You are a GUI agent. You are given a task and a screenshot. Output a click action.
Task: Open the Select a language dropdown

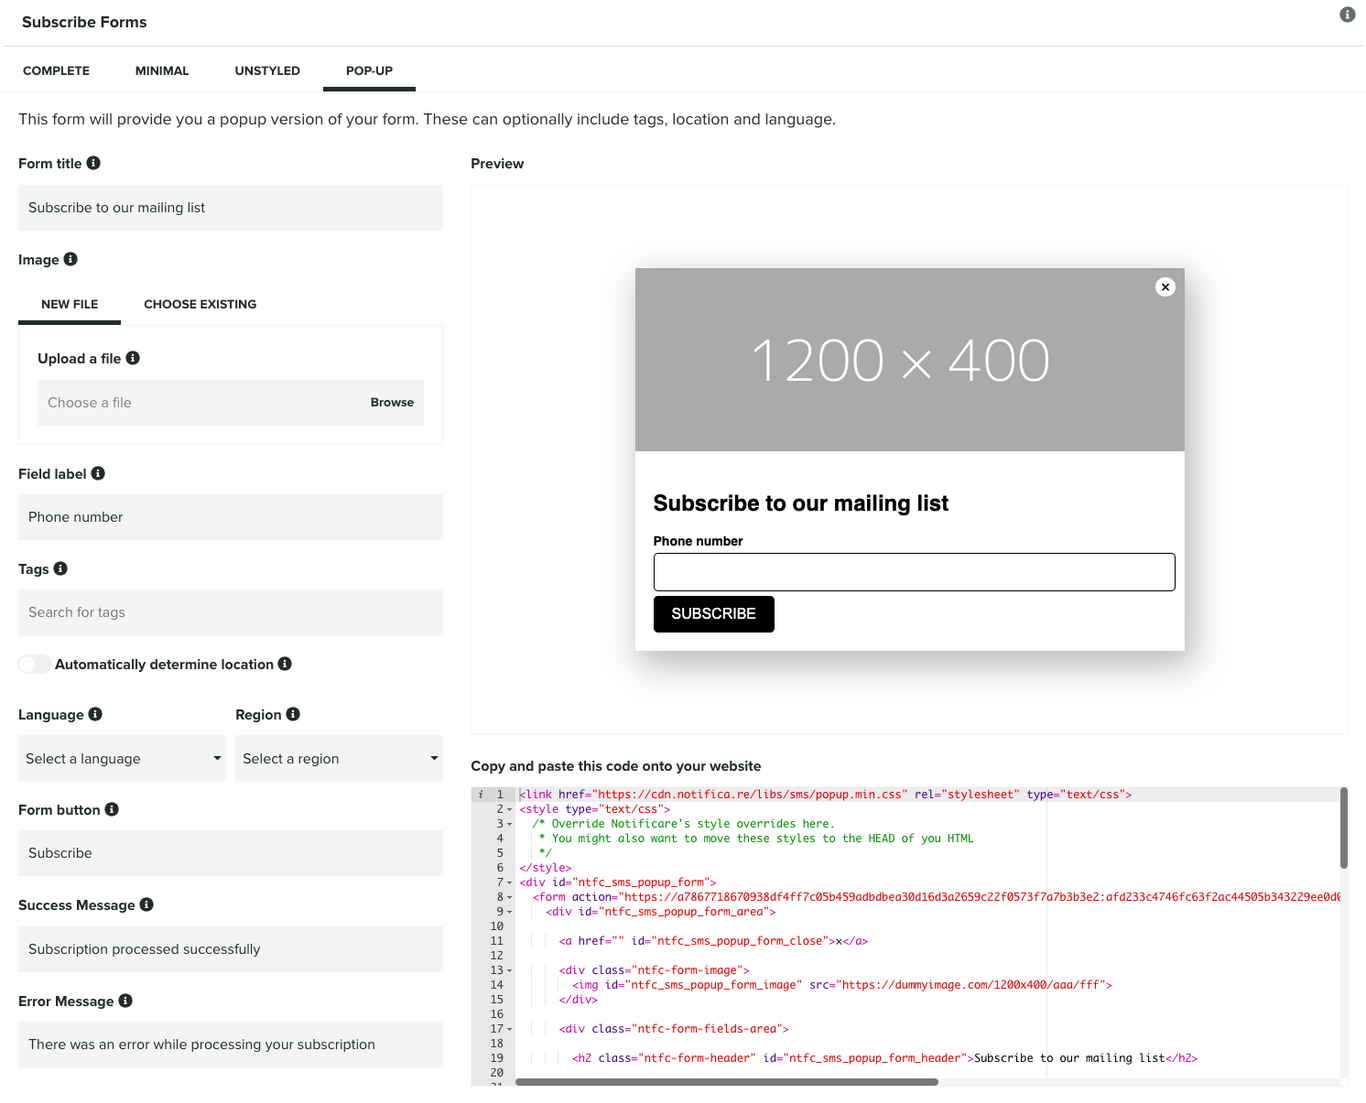pos(121,758)
